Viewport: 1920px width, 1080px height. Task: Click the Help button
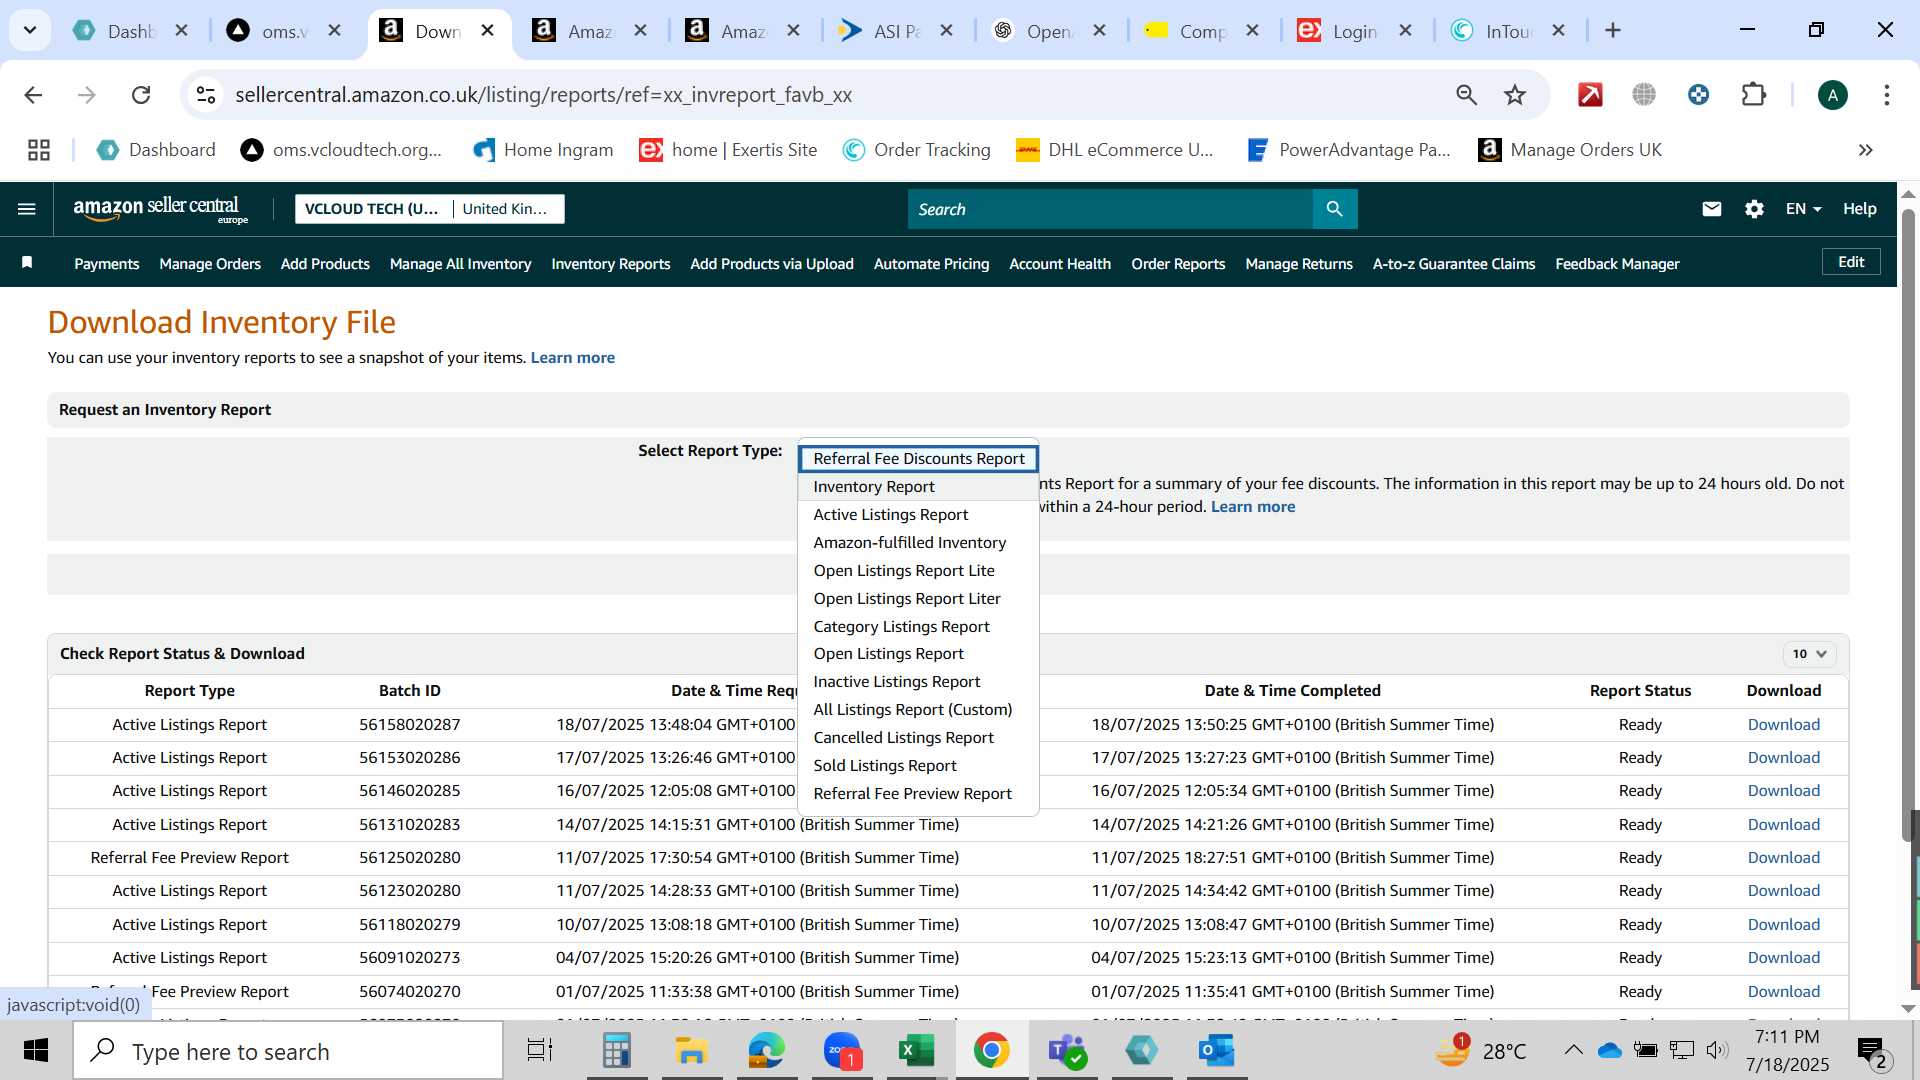click(x=1859, y=209)
